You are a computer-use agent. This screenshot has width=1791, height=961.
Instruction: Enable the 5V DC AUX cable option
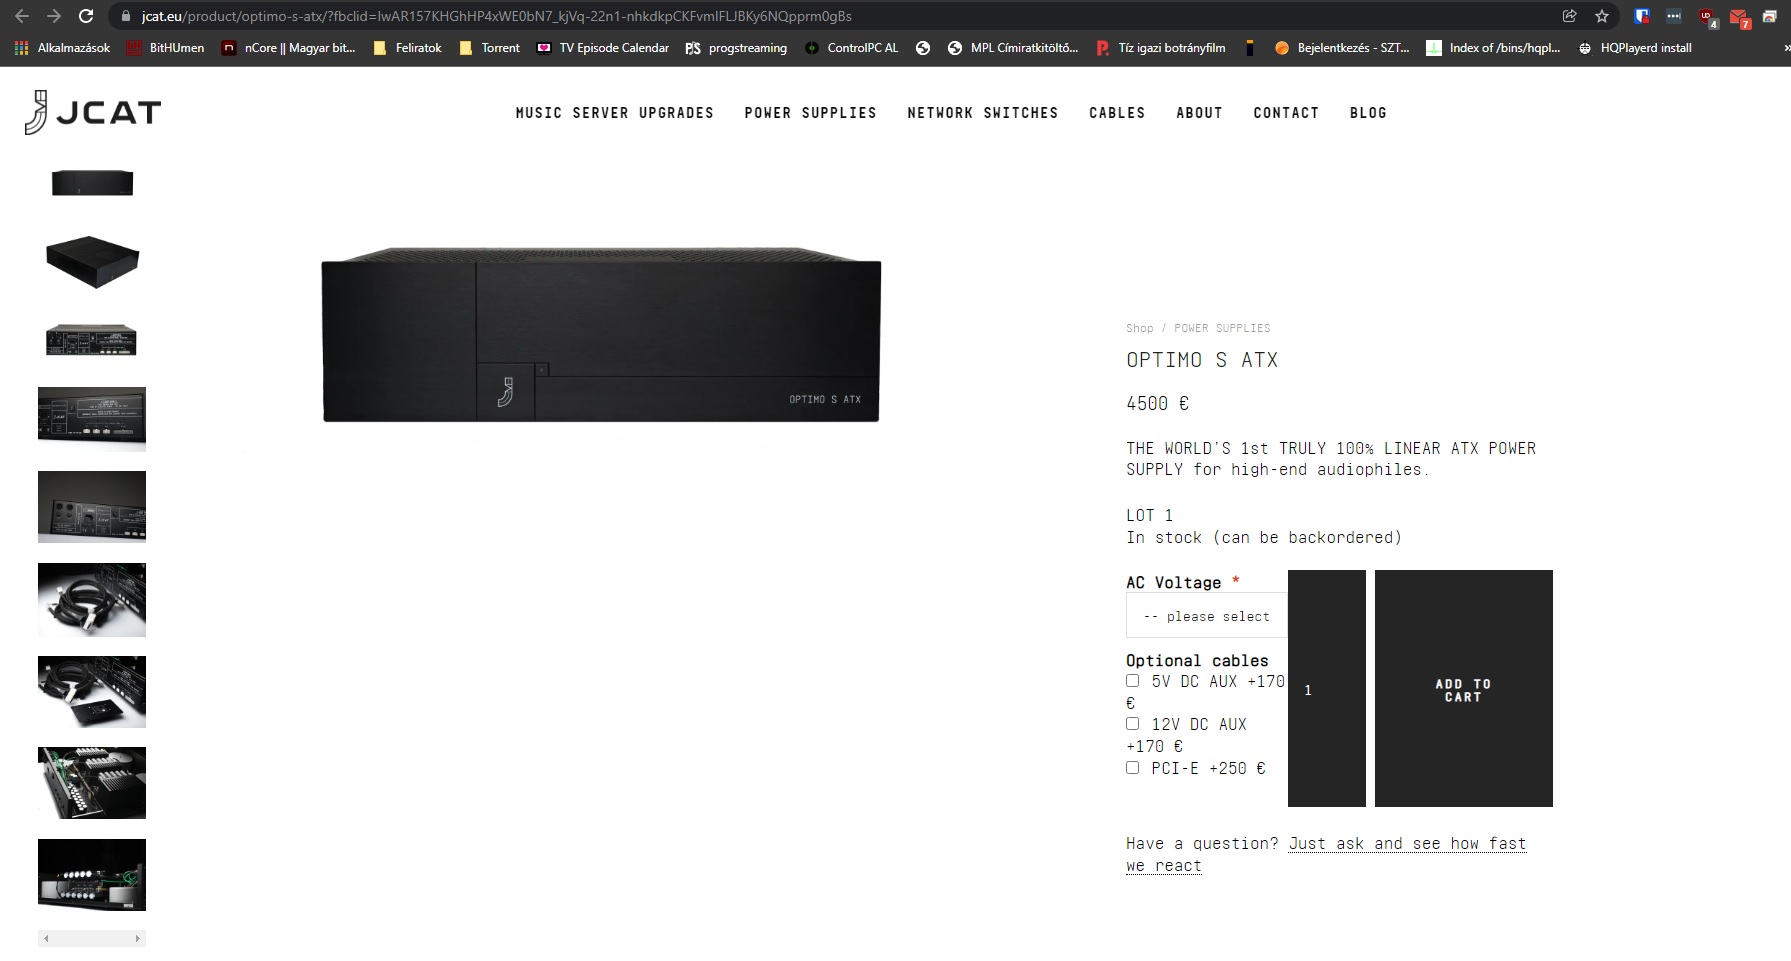[x=1132, y=681]
